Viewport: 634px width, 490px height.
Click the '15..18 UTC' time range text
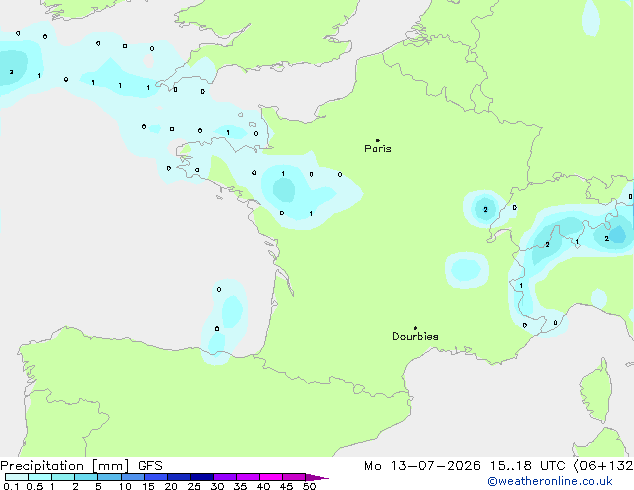pyautogui.click(x=527, y=466)
